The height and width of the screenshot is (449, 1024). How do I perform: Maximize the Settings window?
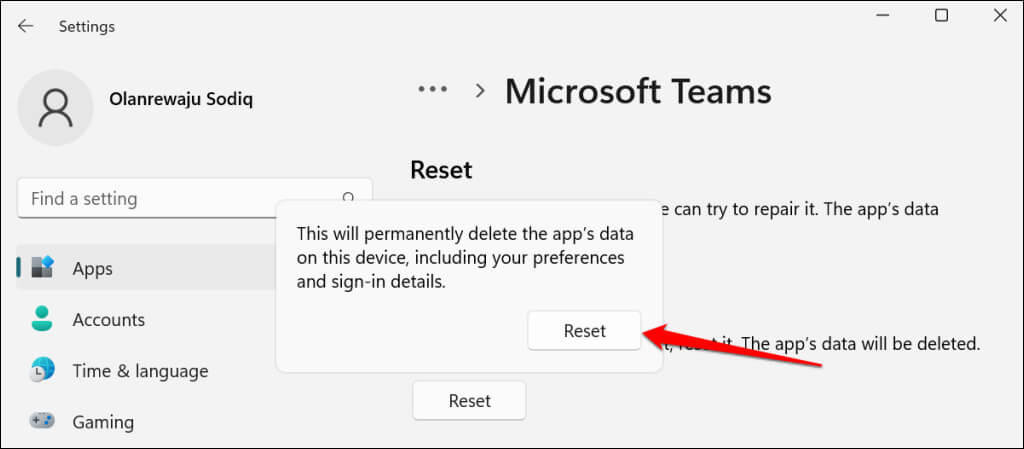coord(941,16)
